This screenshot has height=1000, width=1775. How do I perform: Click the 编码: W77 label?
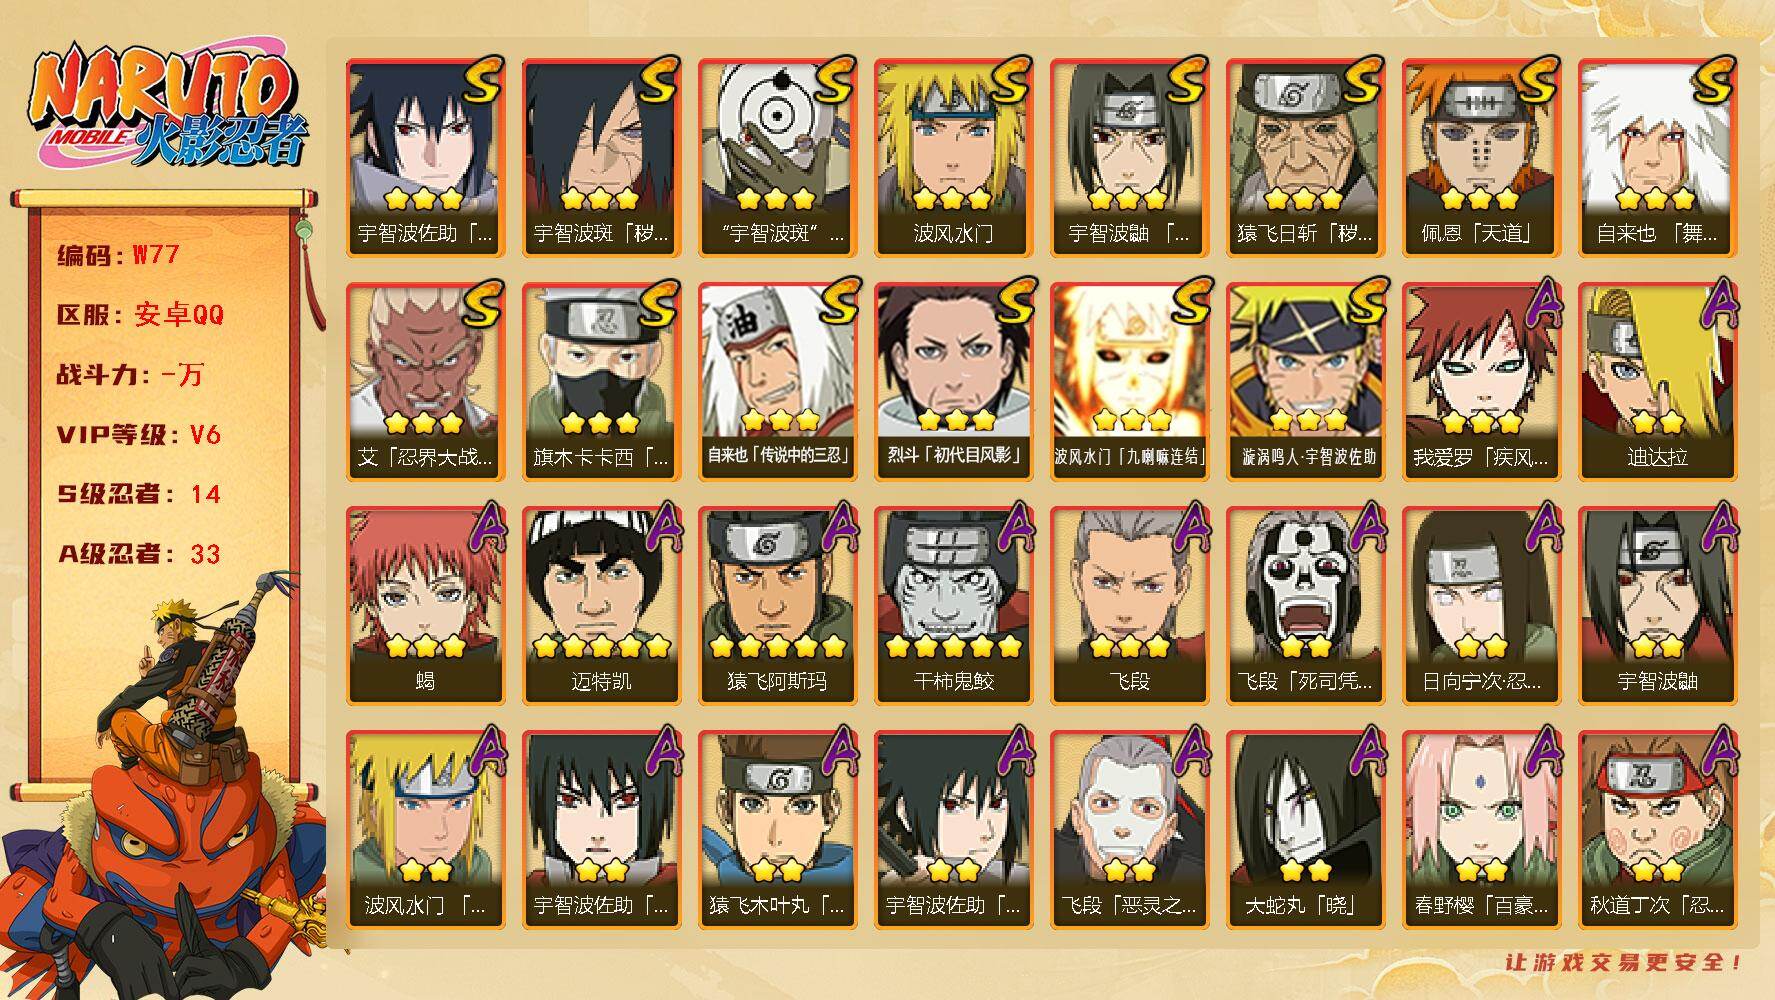point(118,255)
